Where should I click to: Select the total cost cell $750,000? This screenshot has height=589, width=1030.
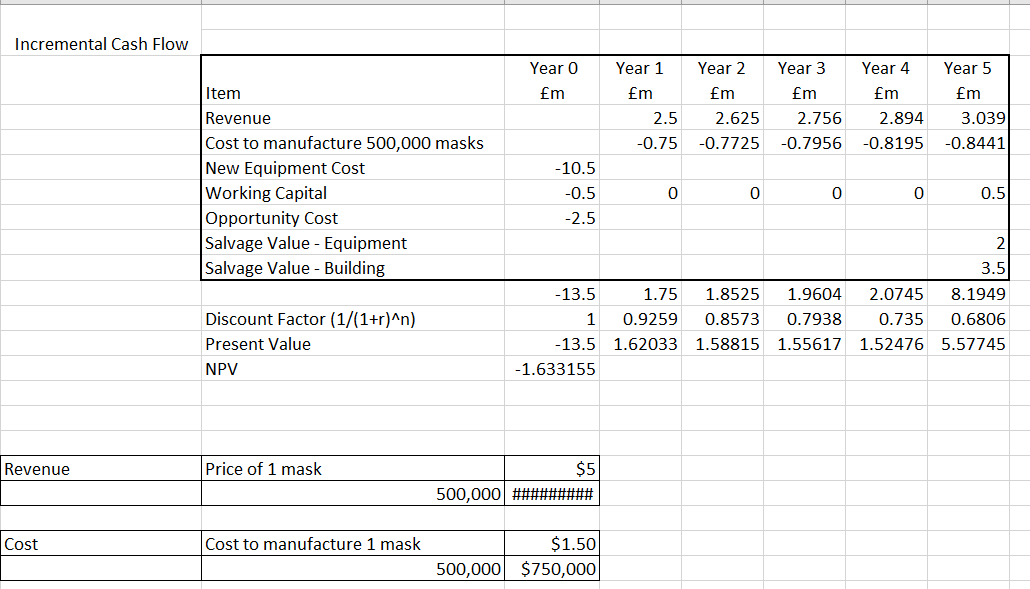[552, 569]
